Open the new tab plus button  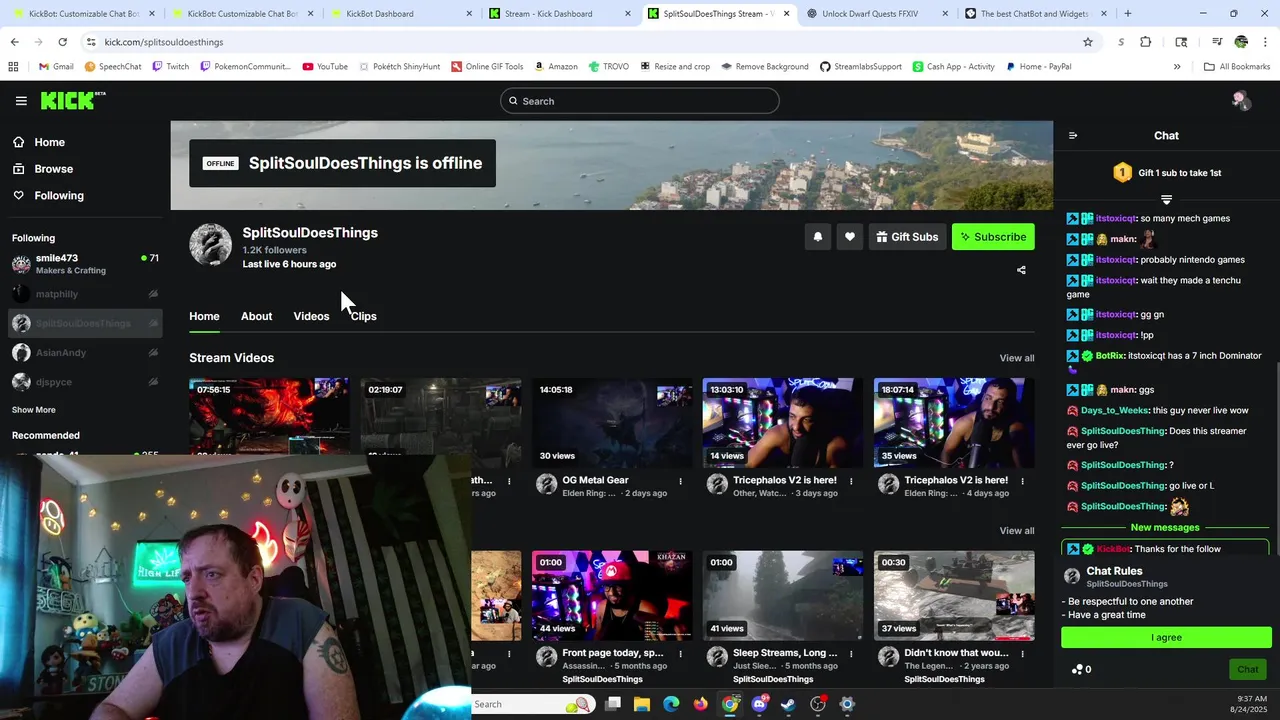[1128, 14]
